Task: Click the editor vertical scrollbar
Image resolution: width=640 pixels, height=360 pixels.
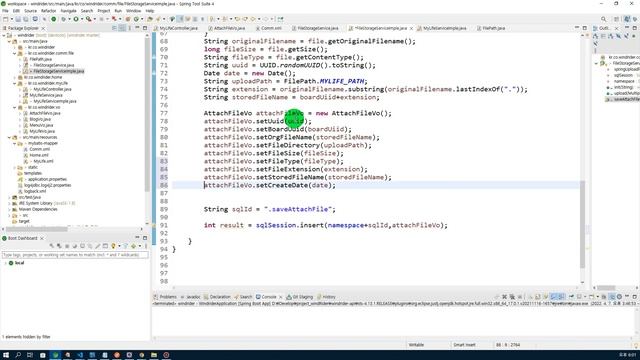Action: (582, 224)
